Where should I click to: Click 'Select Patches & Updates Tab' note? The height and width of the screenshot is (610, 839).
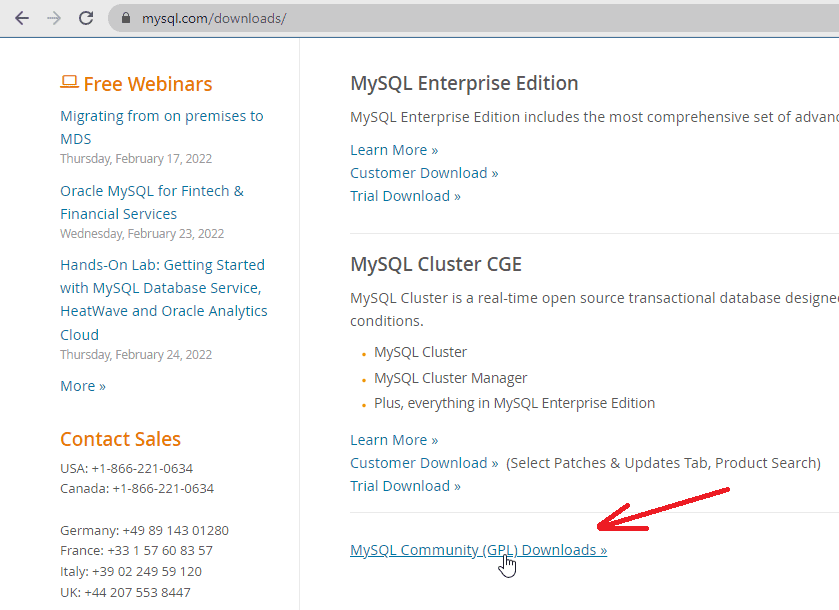point(663,463)
